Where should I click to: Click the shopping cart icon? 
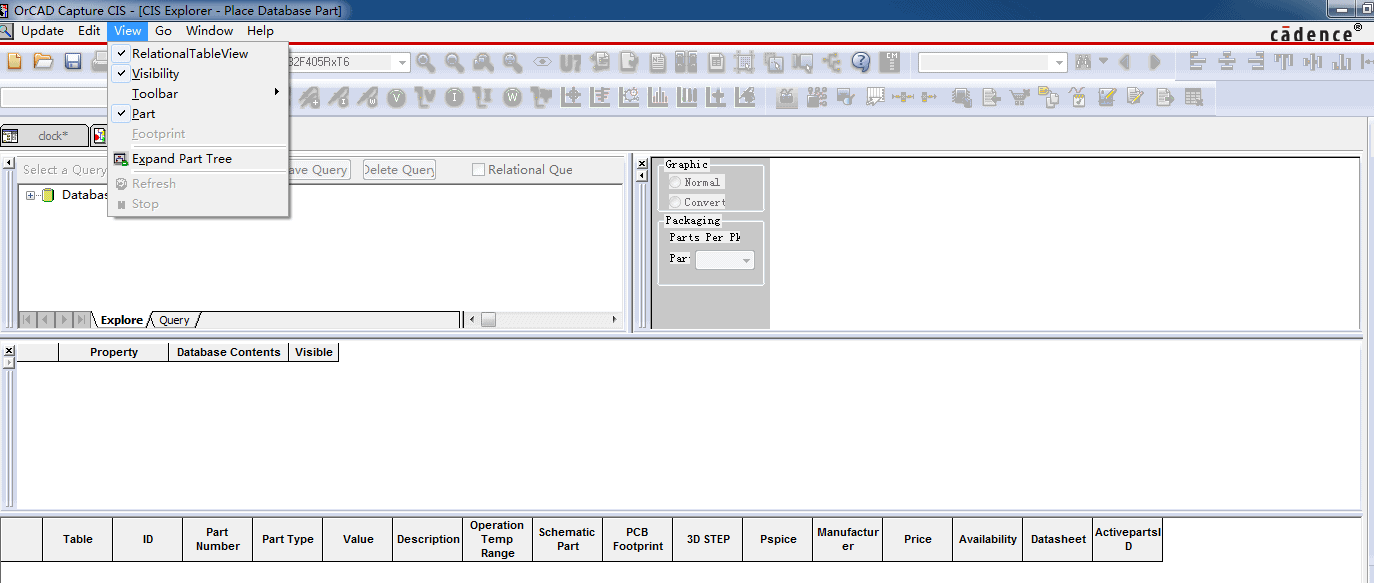tap(1020, 97)
